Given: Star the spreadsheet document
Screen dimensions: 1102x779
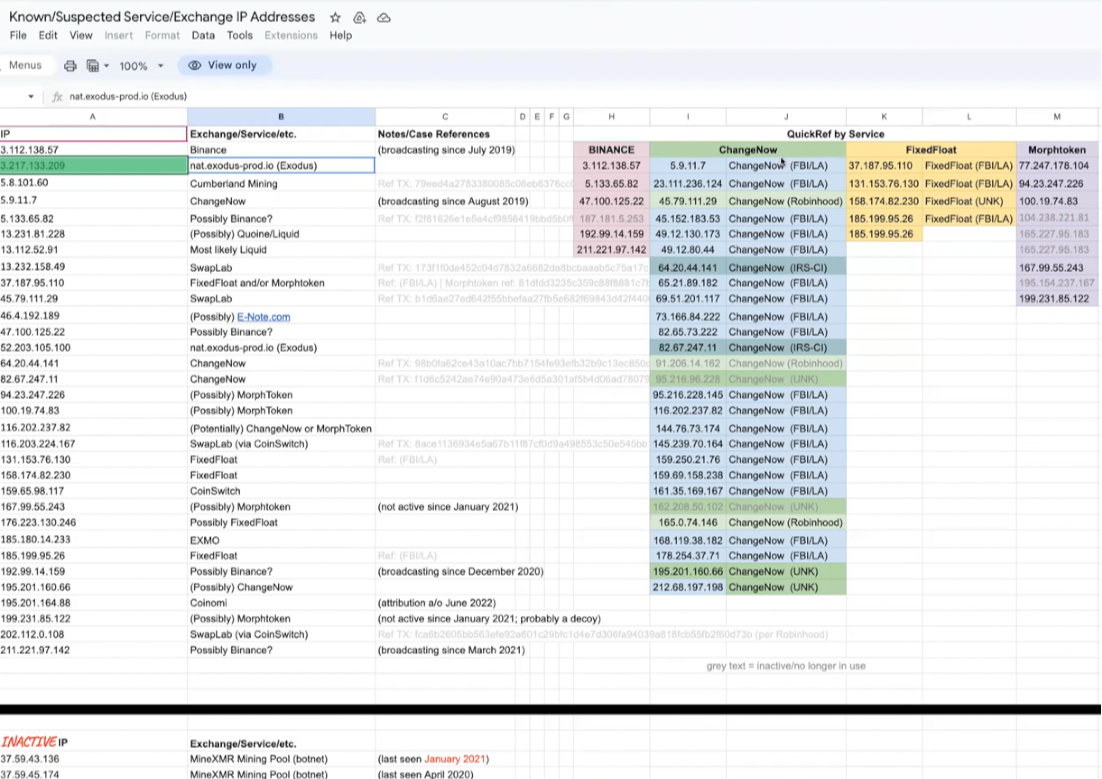Looking at the screenshot, I should 335,18.
